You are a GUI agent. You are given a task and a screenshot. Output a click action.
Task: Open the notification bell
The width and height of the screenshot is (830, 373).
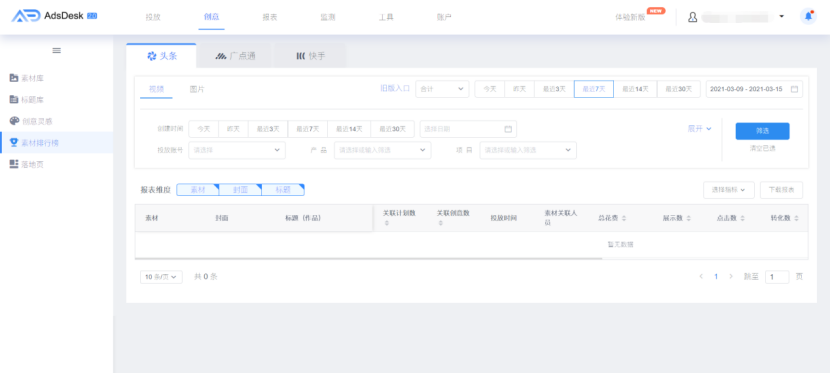808,16
